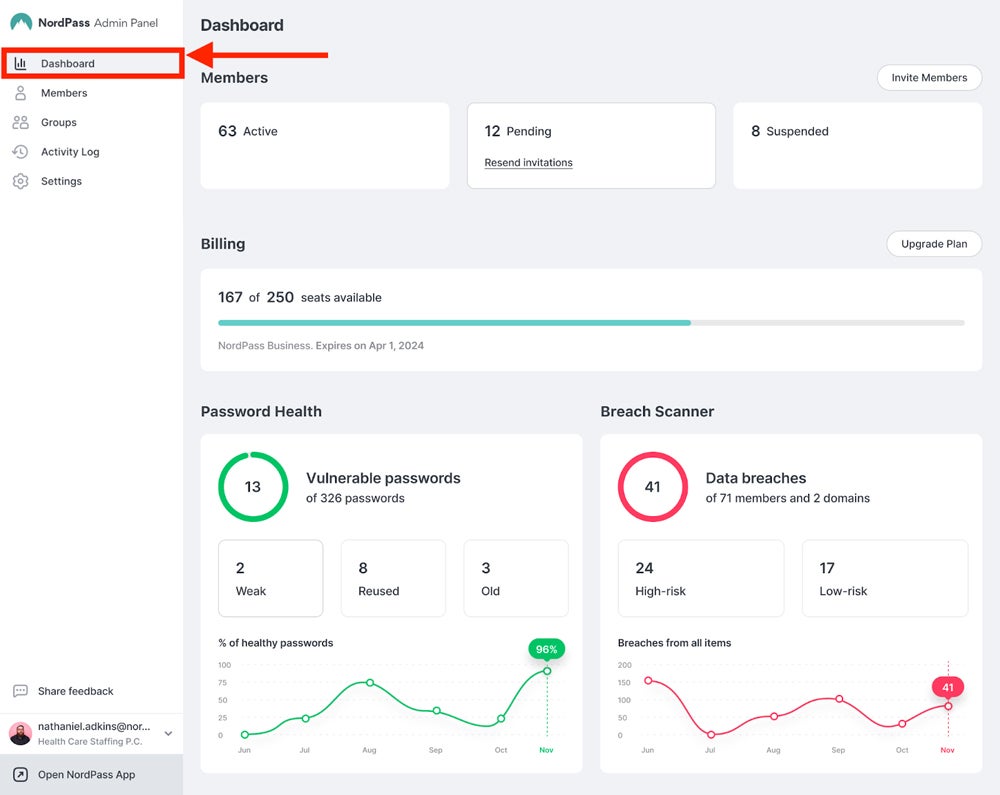Screen dimensions: 1000x795
Task: Open the Members menu item
Action: click(x=64, y=93)
